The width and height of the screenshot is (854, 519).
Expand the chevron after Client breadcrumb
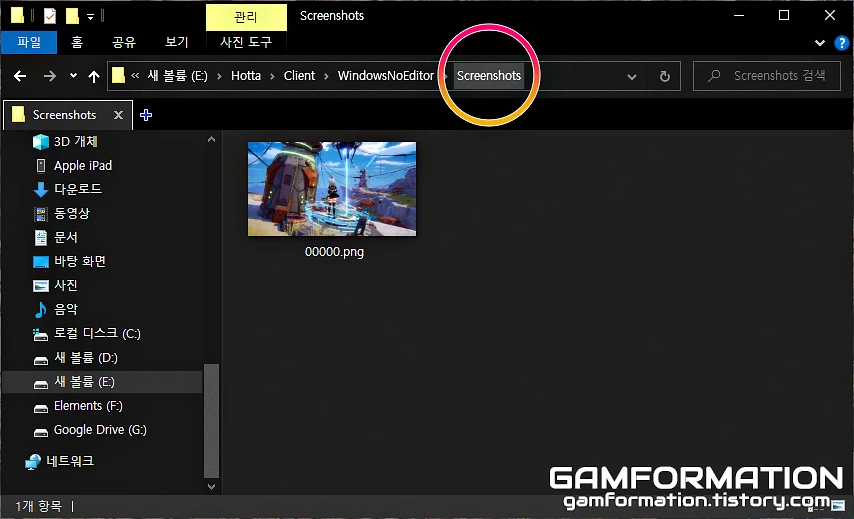[326, 76]
